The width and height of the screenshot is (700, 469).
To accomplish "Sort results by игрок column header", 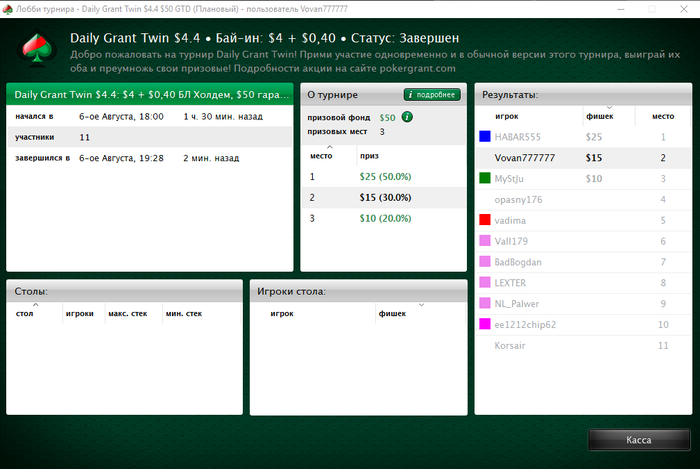I will click(530, 116).
